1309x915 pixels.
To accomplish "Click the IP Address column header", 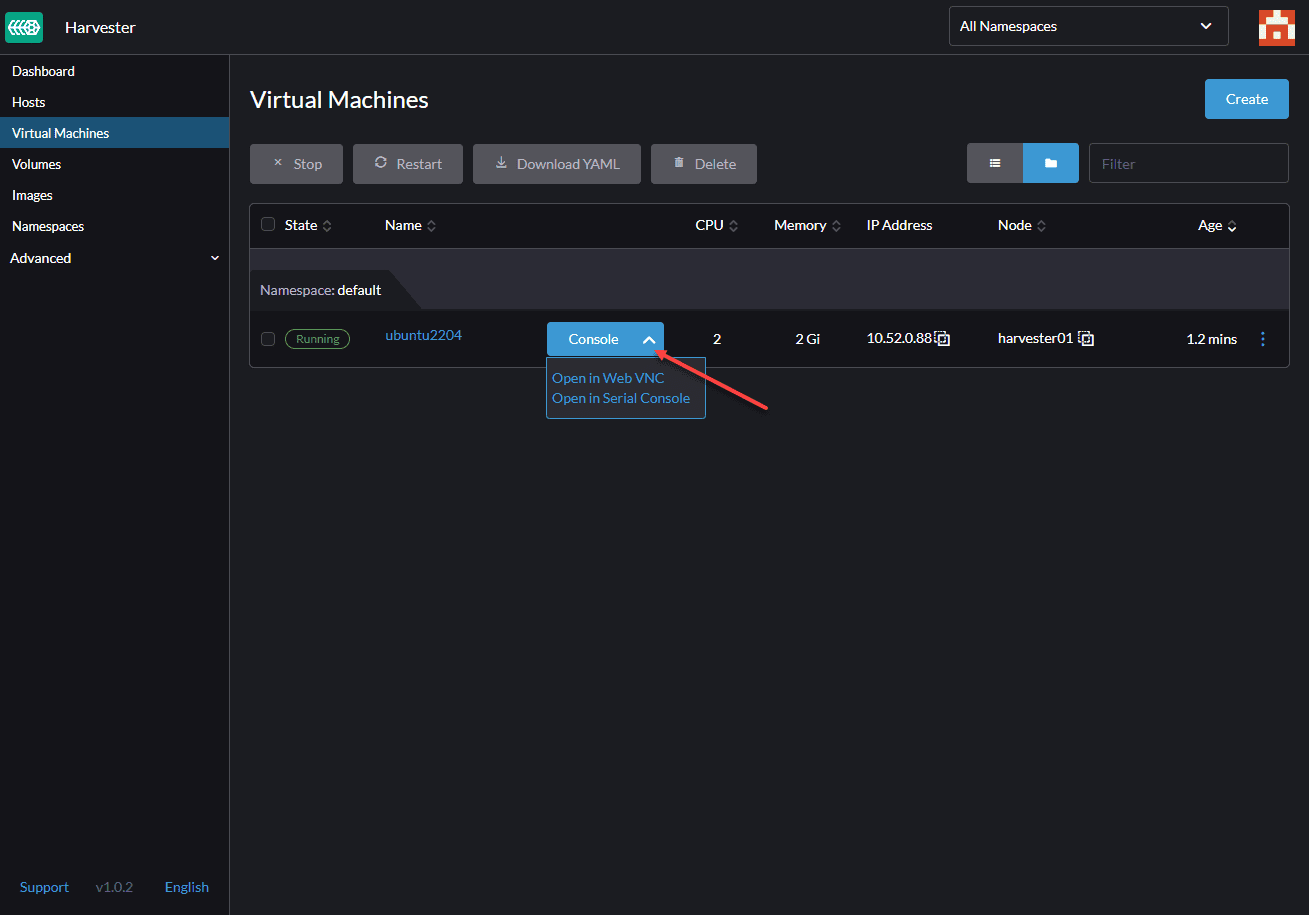I will [x=899, y=226].
